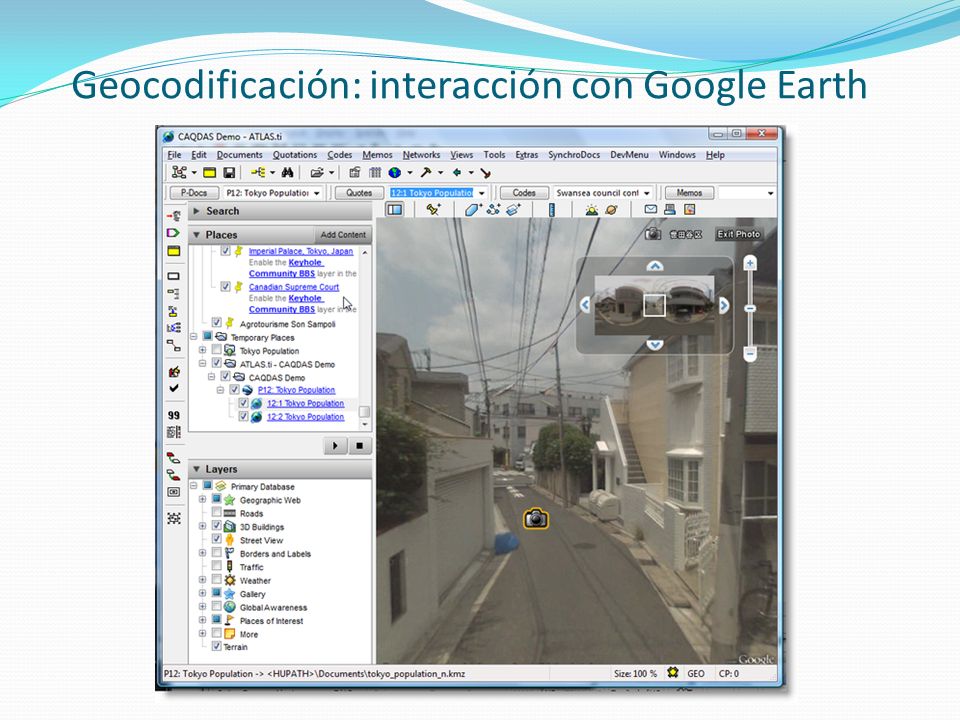The image size is (960, 720).
Task: Click the sunlight icon in Earth toolbar
Action: [x=591, y=210]
